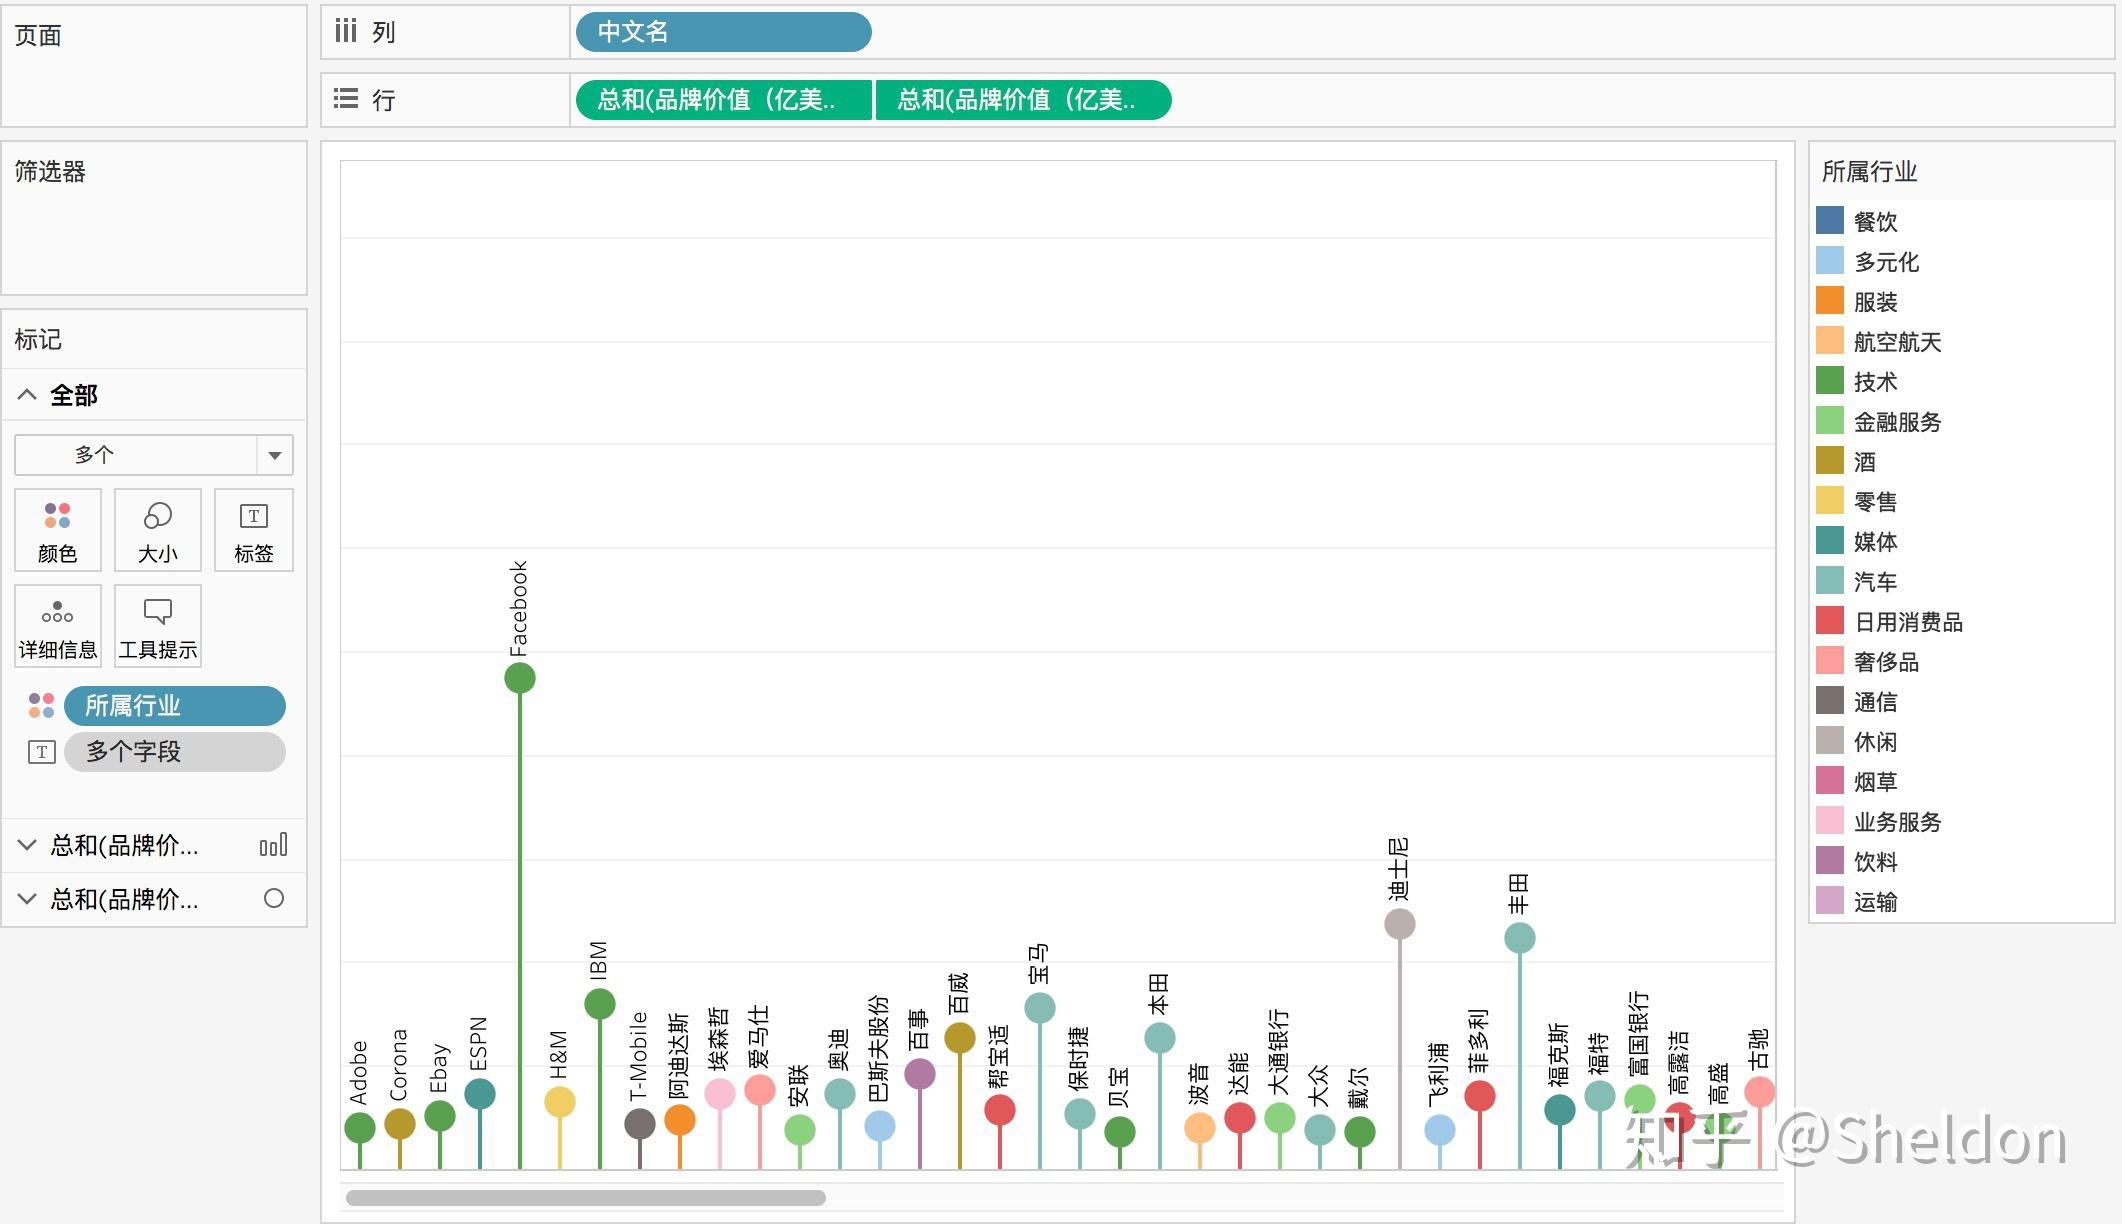Open the Label mark card

(254, 530)
